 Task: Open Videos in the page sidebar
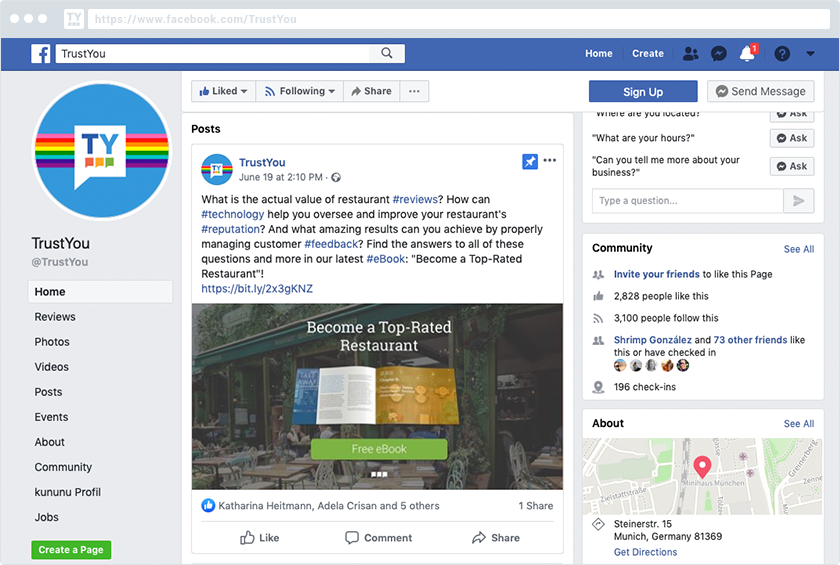point(51,367)
